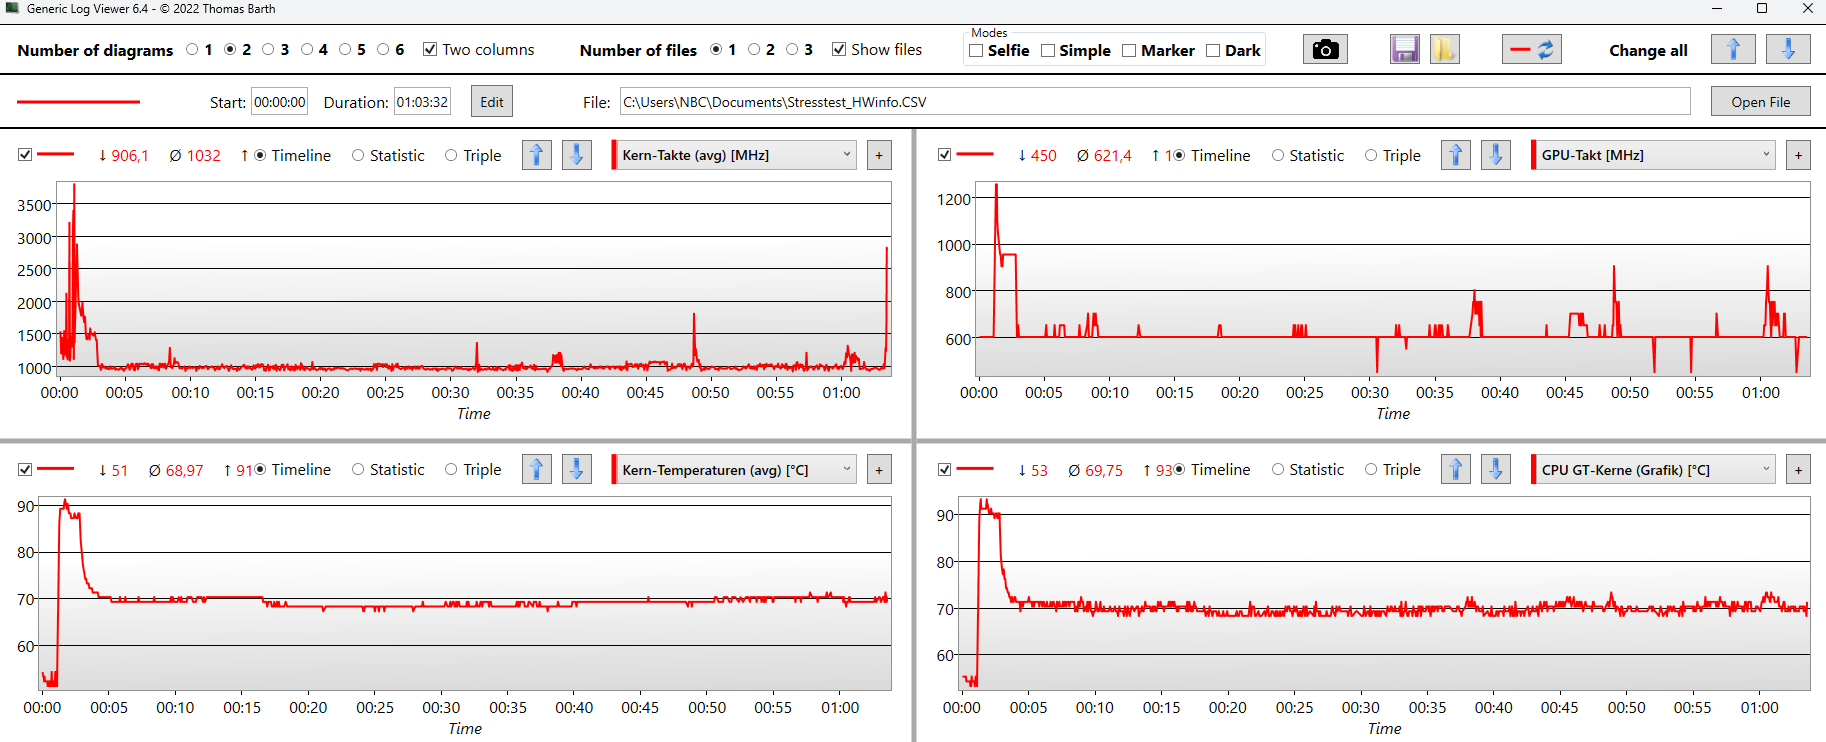
Task: Click plus button beside Kern-Temperaturen dropdown
Action: click(879, 470)
